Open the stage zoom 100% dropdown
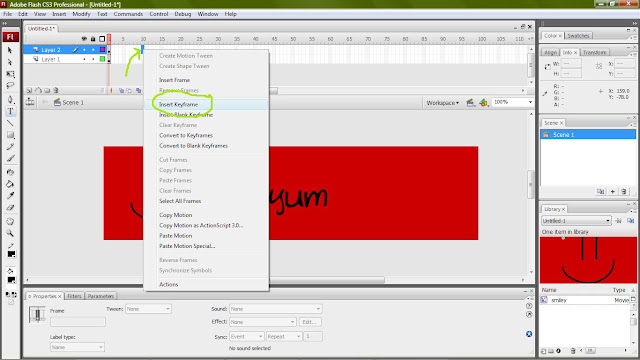The width and height of the screenshot is (640, 360). [513, 102]
